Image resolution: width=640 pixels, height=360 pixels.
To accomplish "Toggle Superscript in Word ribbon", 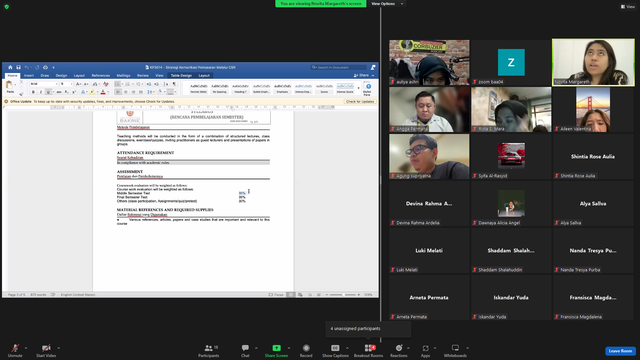I will 74,92.
